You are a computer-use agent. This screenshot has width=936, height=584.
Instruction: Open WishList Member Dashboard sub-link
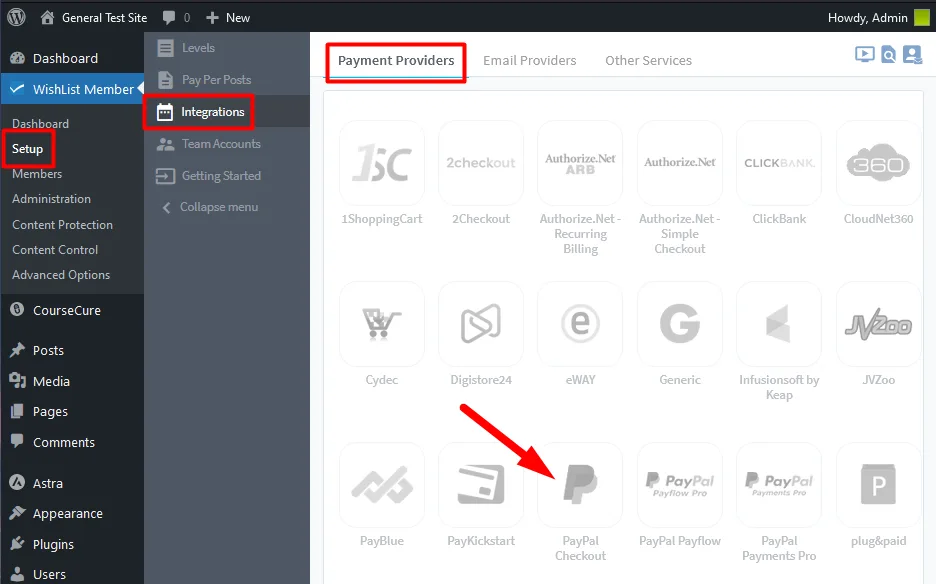(x=41, y=124)
